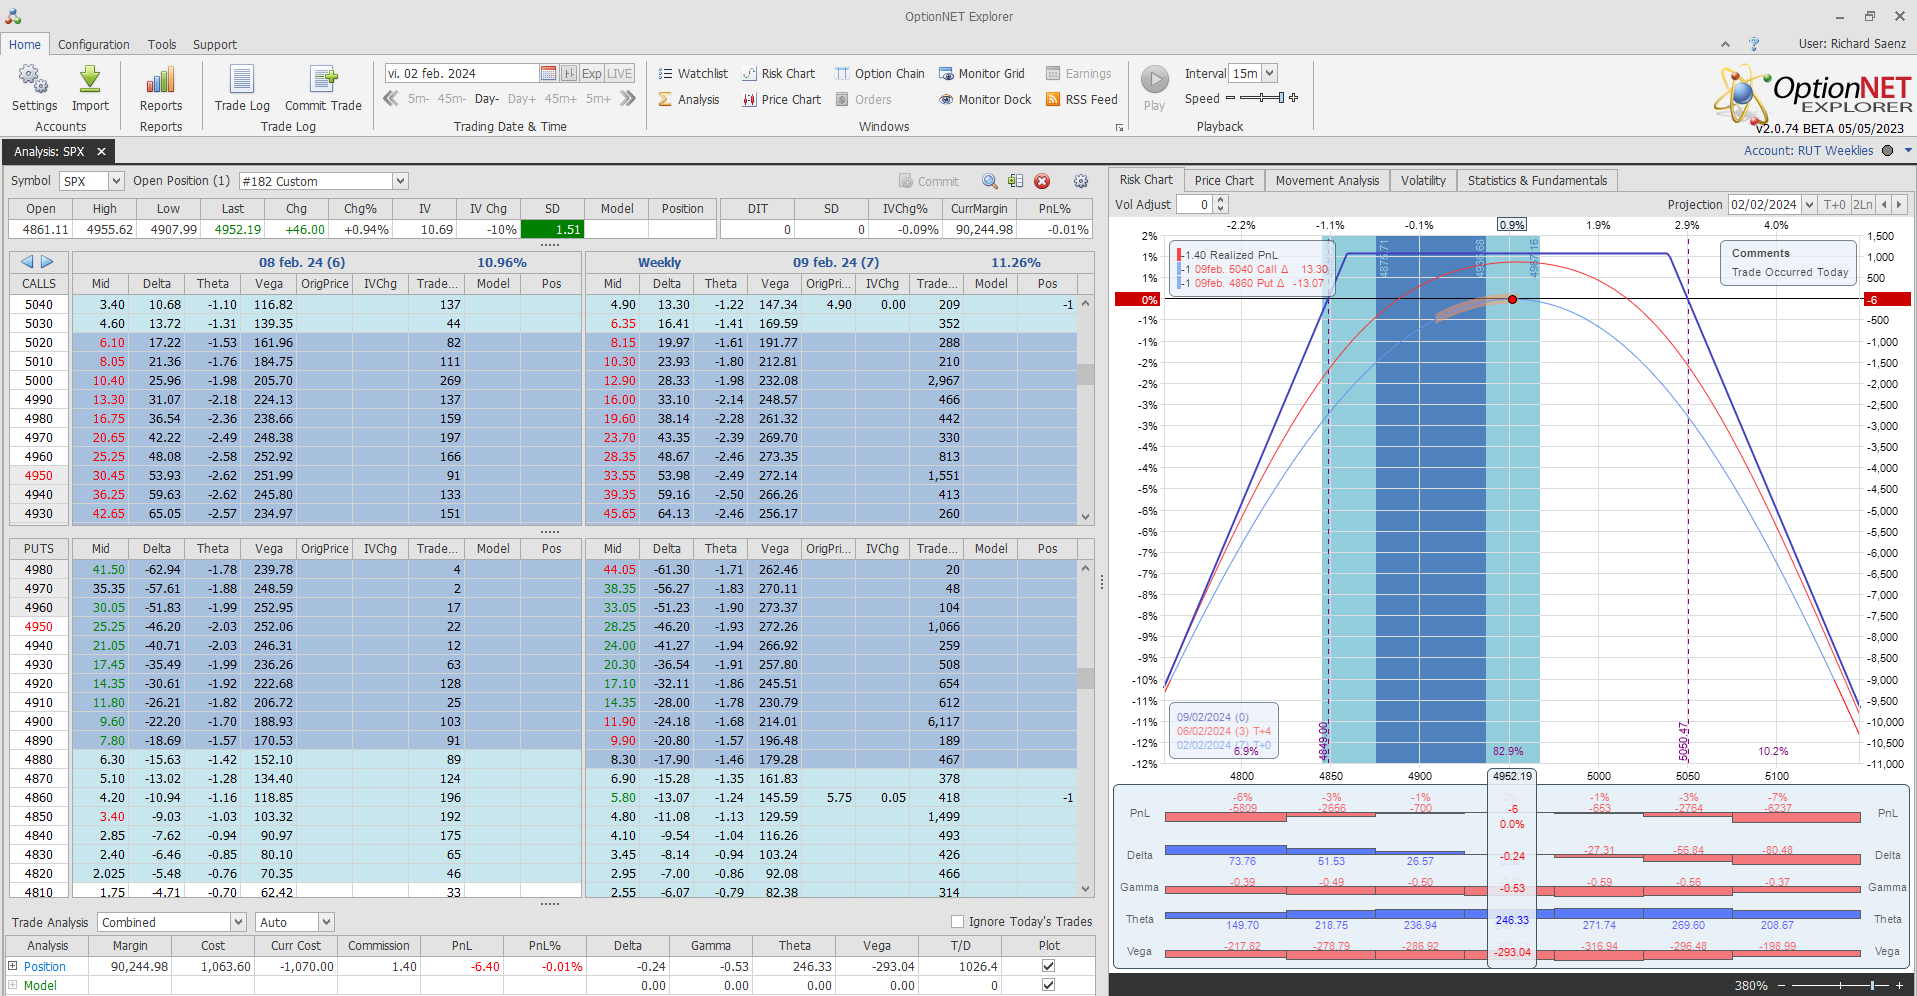The image size is (1917, 996).
Task: Open the Trade Log icon
Action: 242,80
